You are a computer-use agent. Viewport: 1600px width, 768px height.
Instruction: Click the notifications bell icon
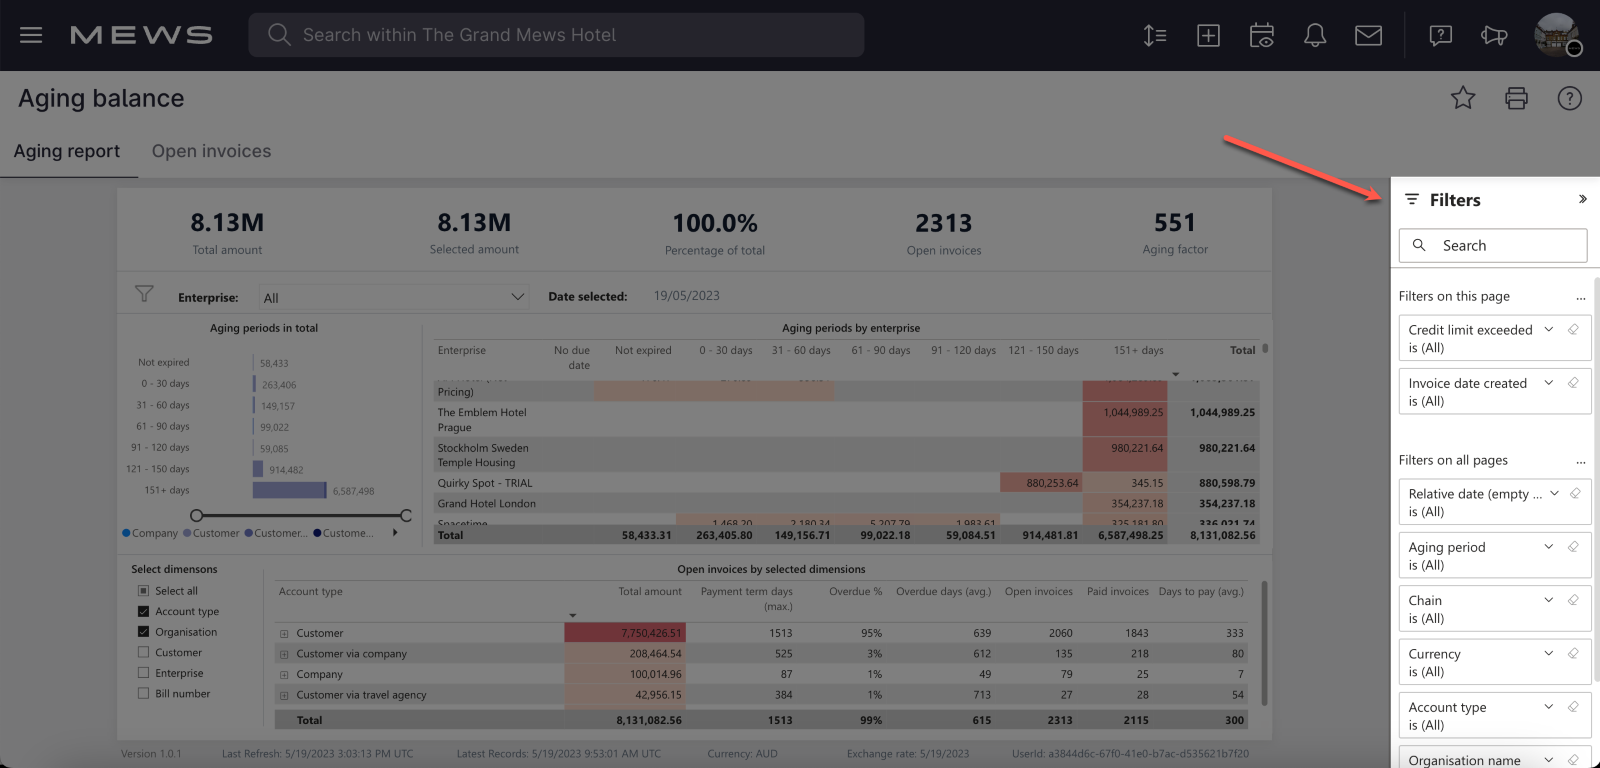point(1315,36)
